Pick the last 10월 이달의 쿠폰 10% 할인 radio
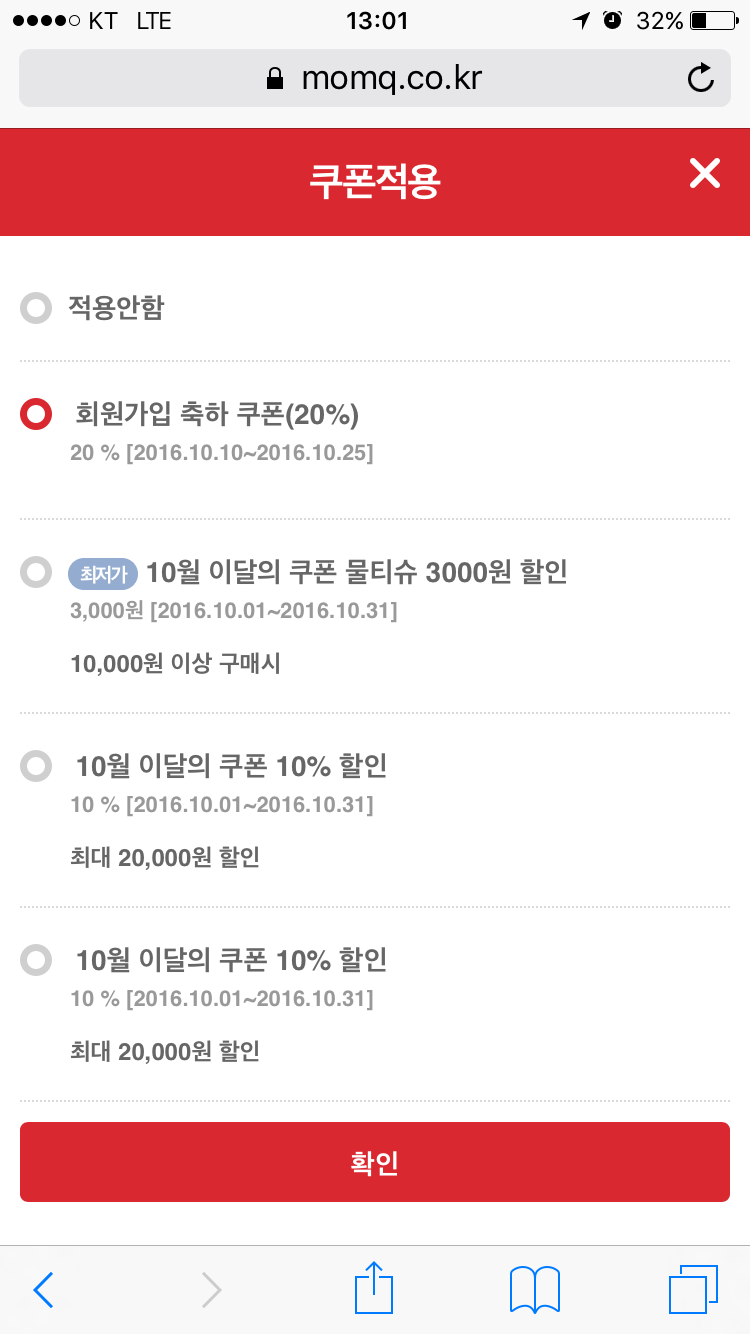This screenshot has height=1334, width=750. tap(36, 961)
